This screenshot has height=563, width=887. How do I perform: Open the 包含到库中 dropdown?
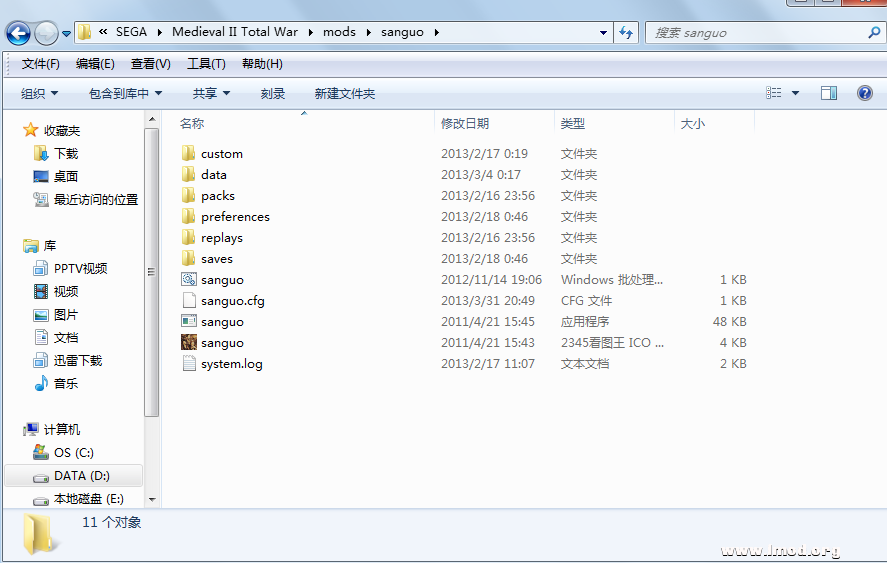click(x=126, y=93)
